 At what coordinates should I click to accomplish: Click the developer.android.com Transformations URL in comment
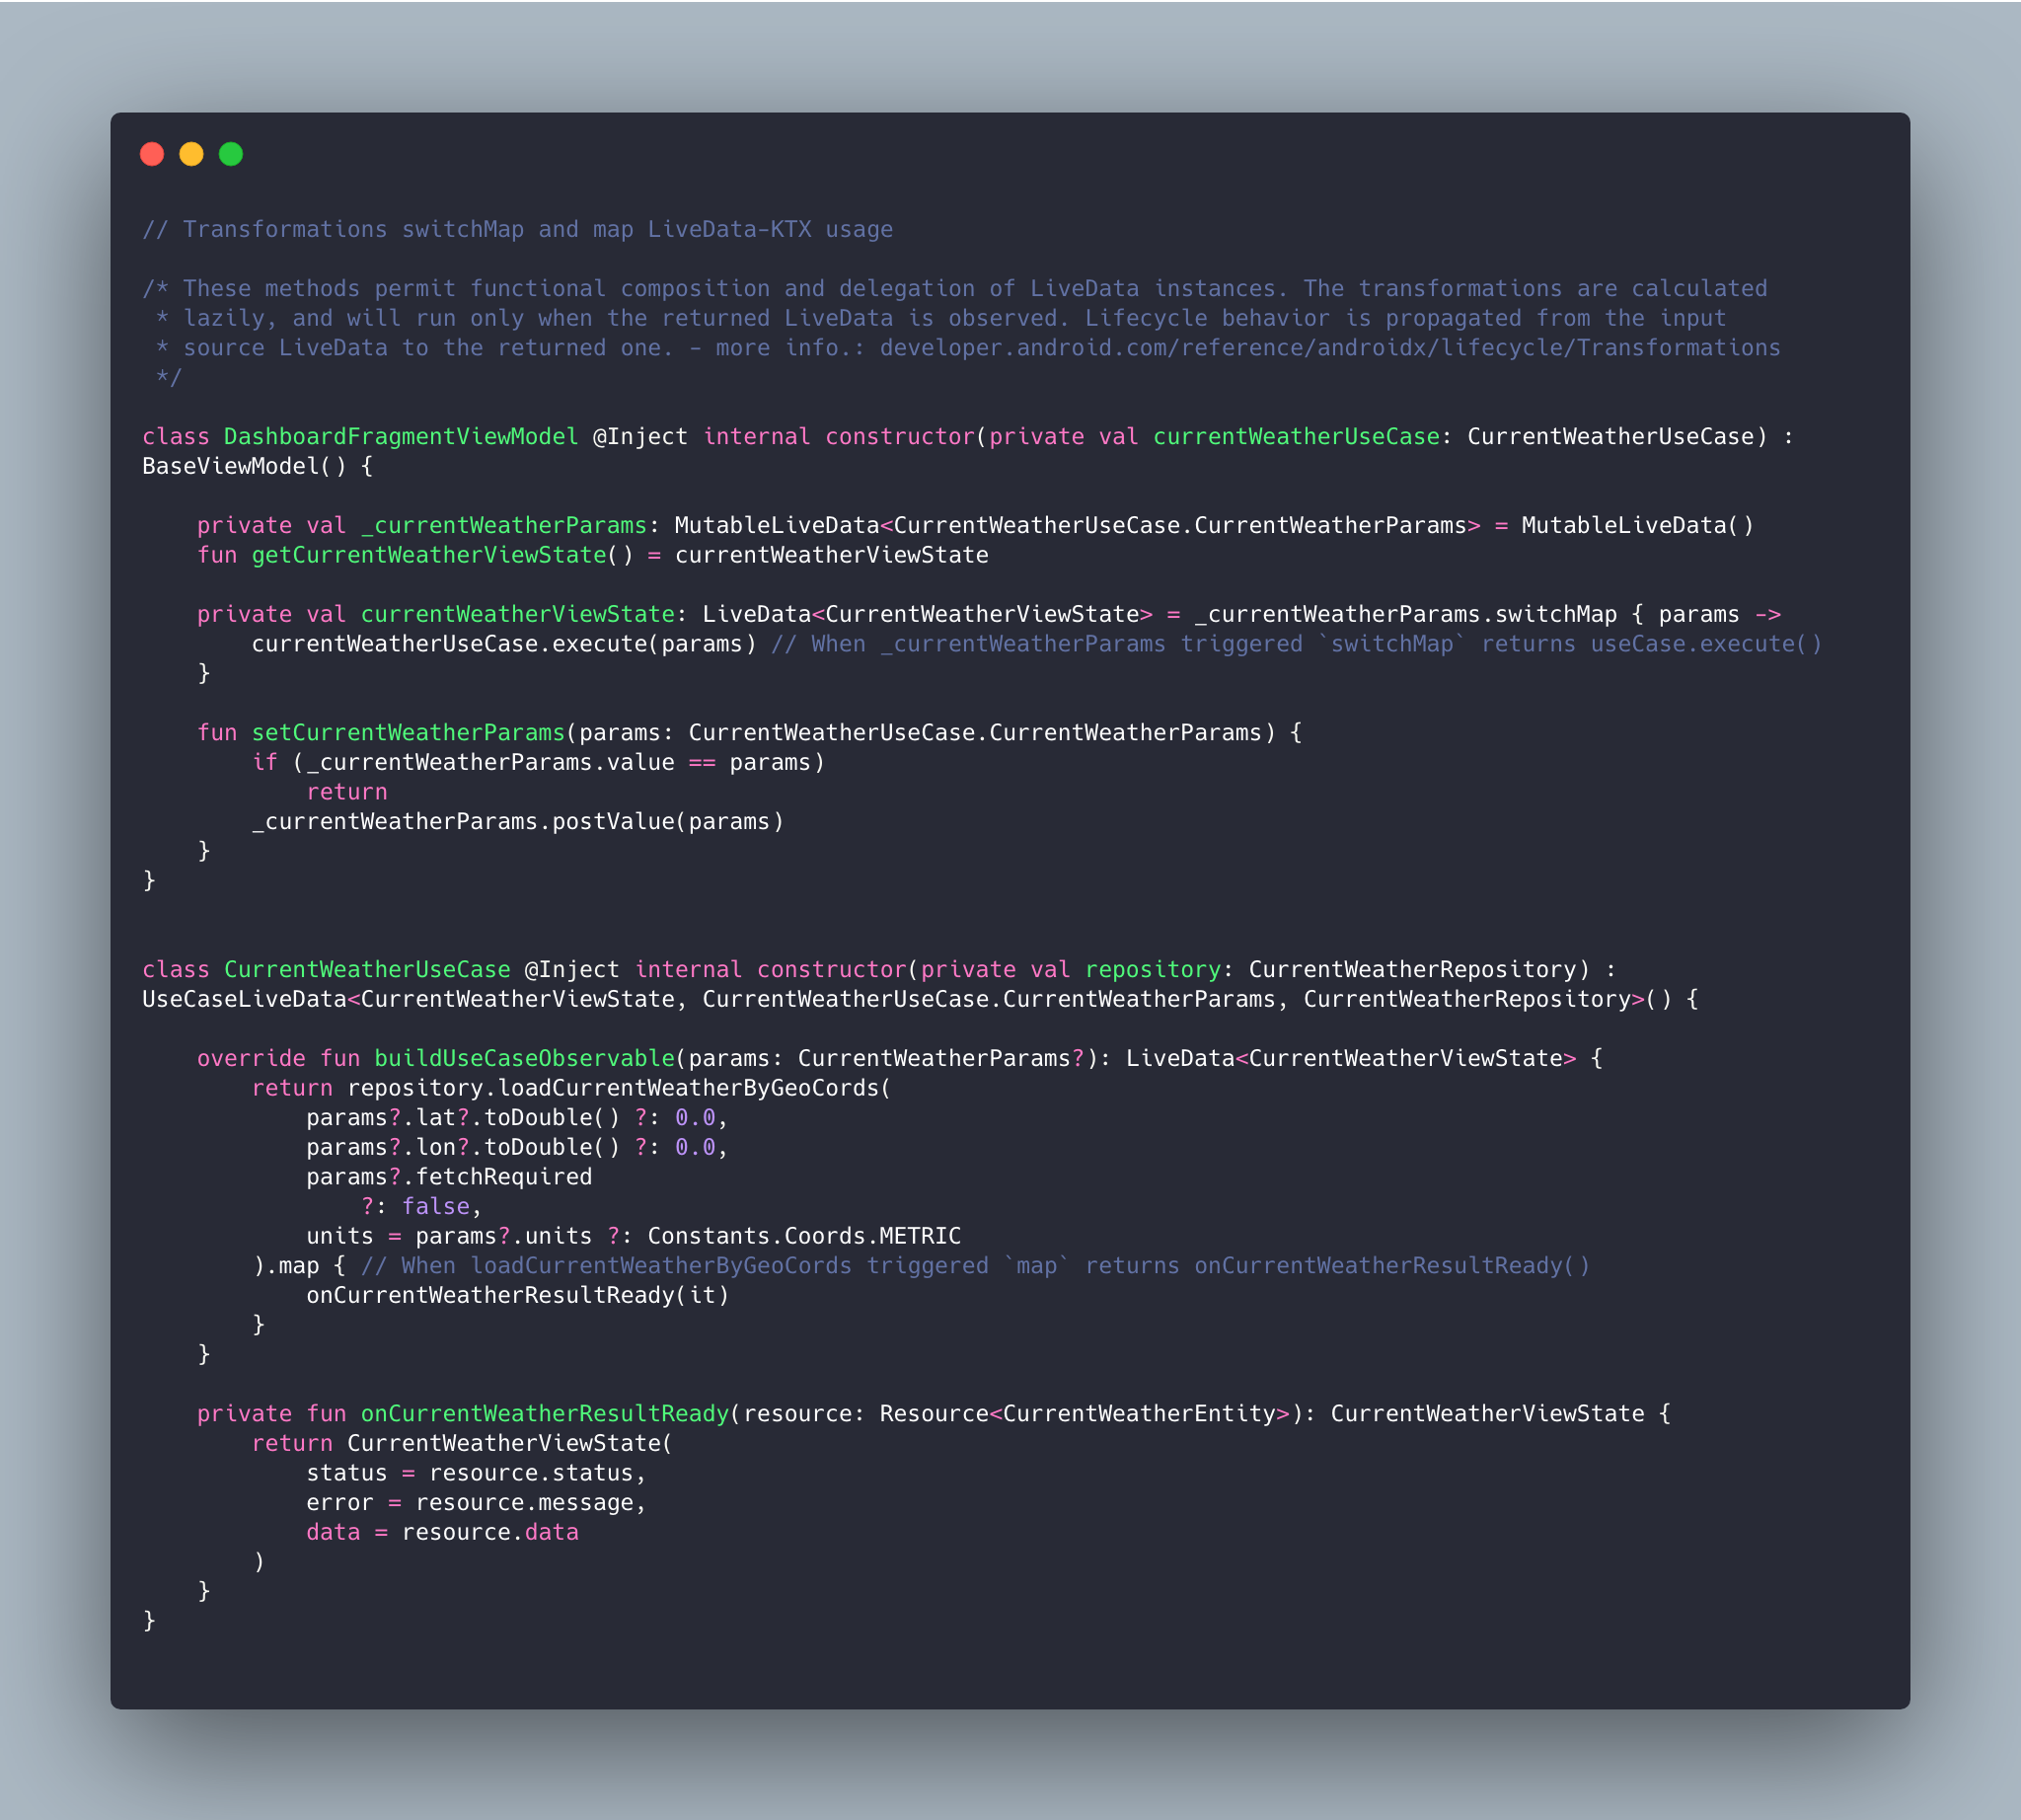[x=1329, y=348]
